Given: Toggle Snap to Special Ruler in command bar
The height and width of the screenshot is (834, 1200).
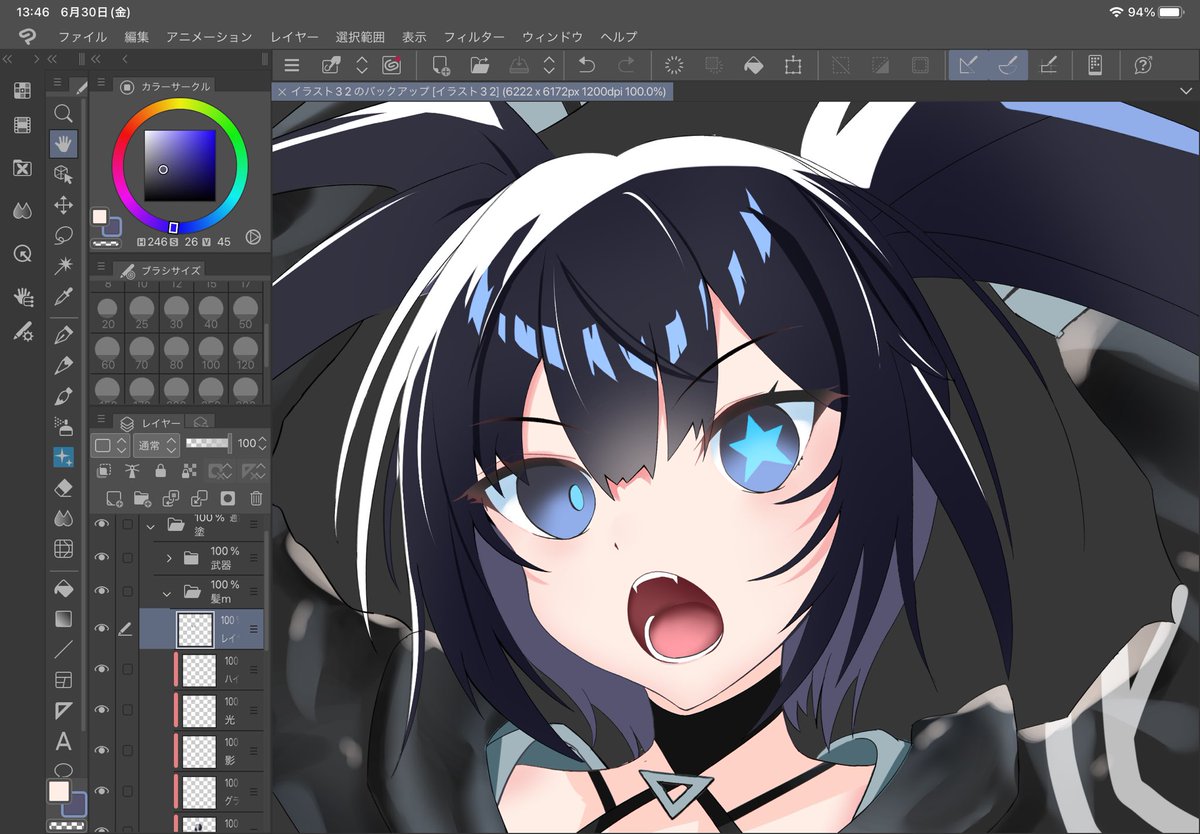Looking at the screenshot, I should coord(1008,66).
